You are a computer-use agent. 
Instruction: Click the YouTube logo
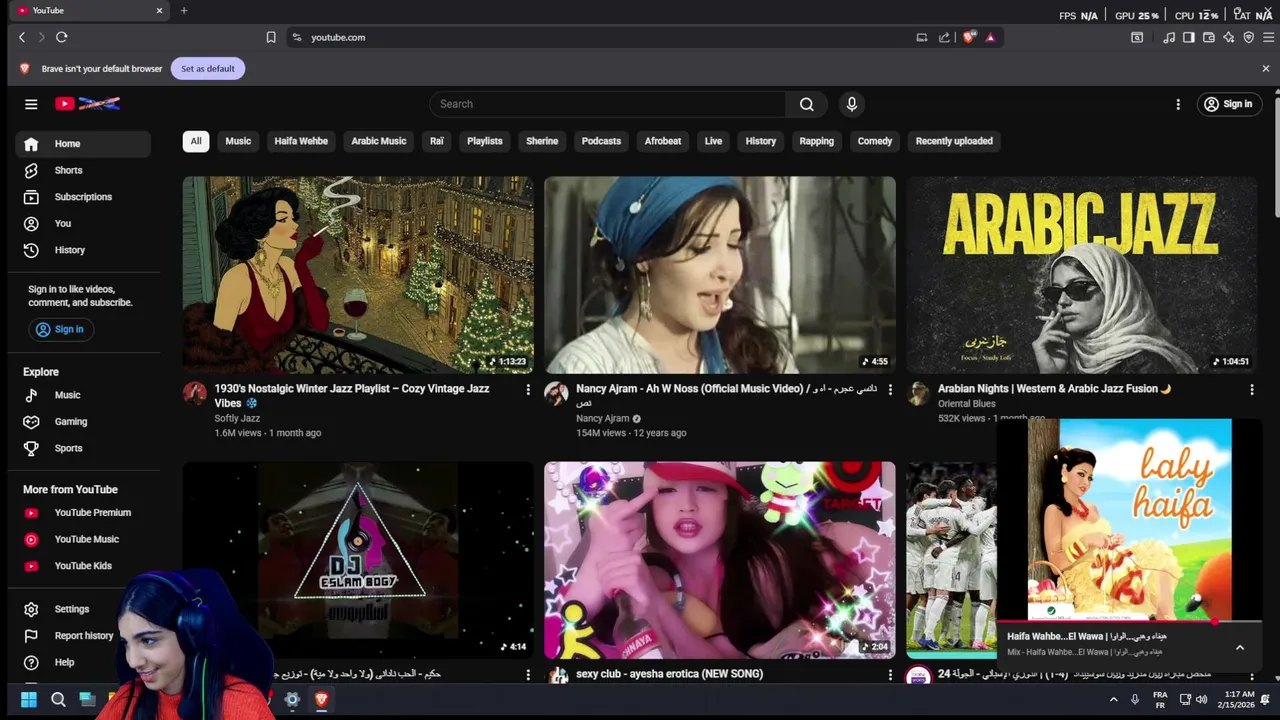pos(87,104)
